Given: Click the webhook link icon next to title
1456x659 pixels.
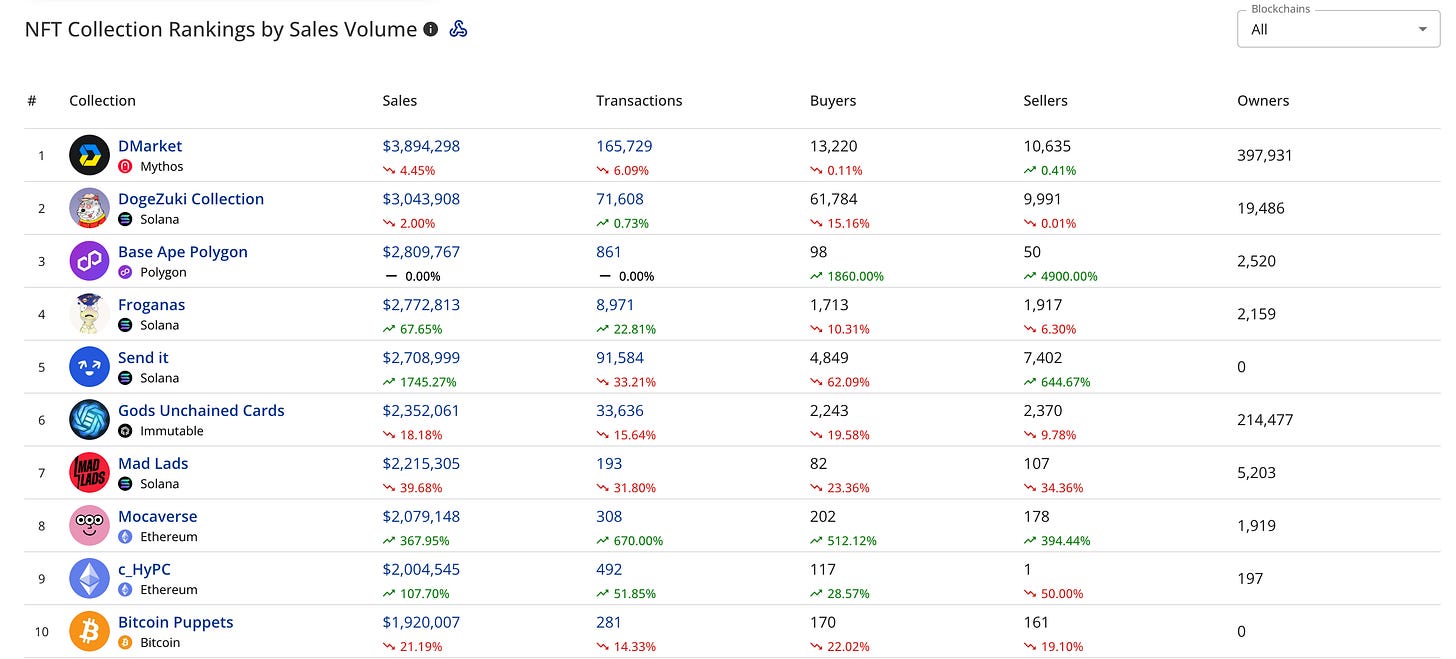Looking at the screenshot, I should [x=458, y=29].
